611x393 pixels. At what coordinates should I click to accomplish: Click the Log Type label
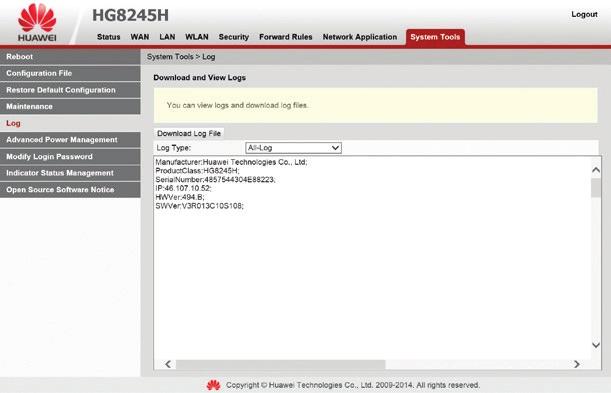pos(174,148)
